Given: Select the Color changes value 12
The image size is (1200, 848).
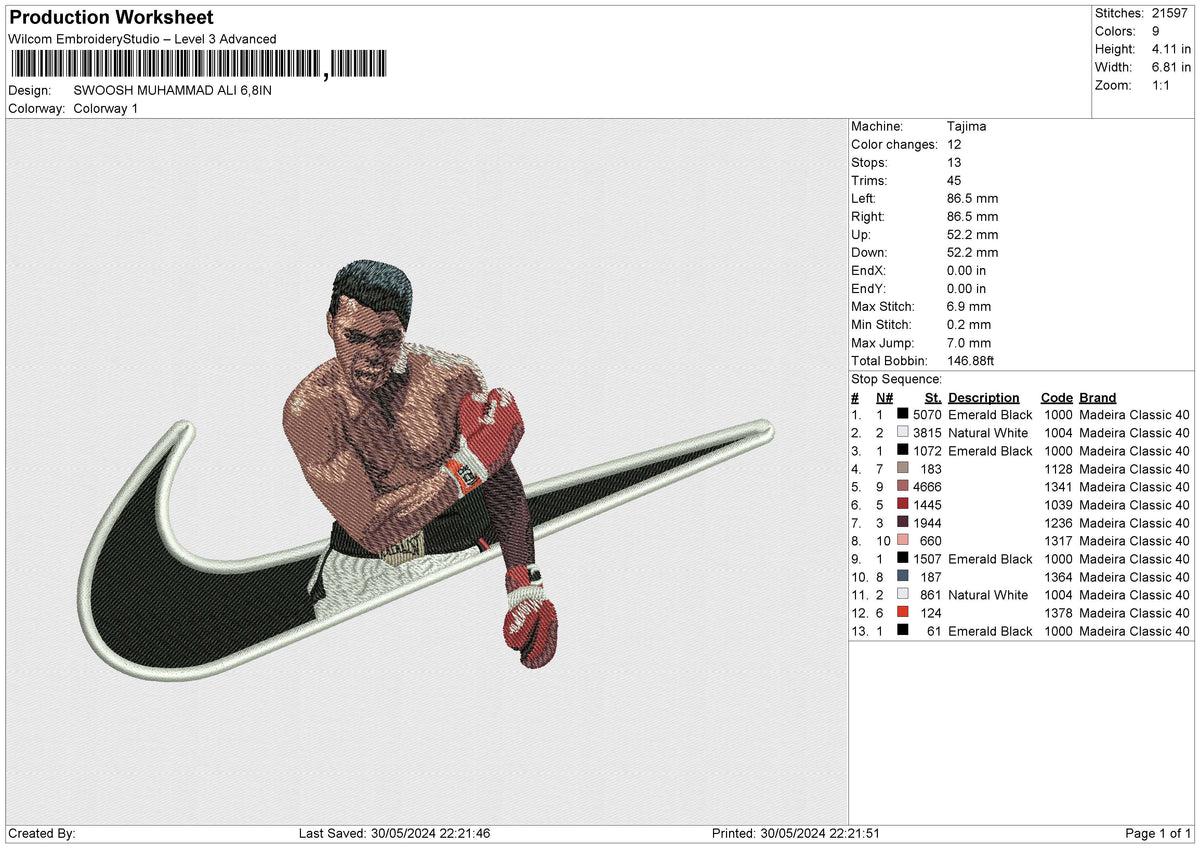Looking at the screenshot, I should click(955, 145).
